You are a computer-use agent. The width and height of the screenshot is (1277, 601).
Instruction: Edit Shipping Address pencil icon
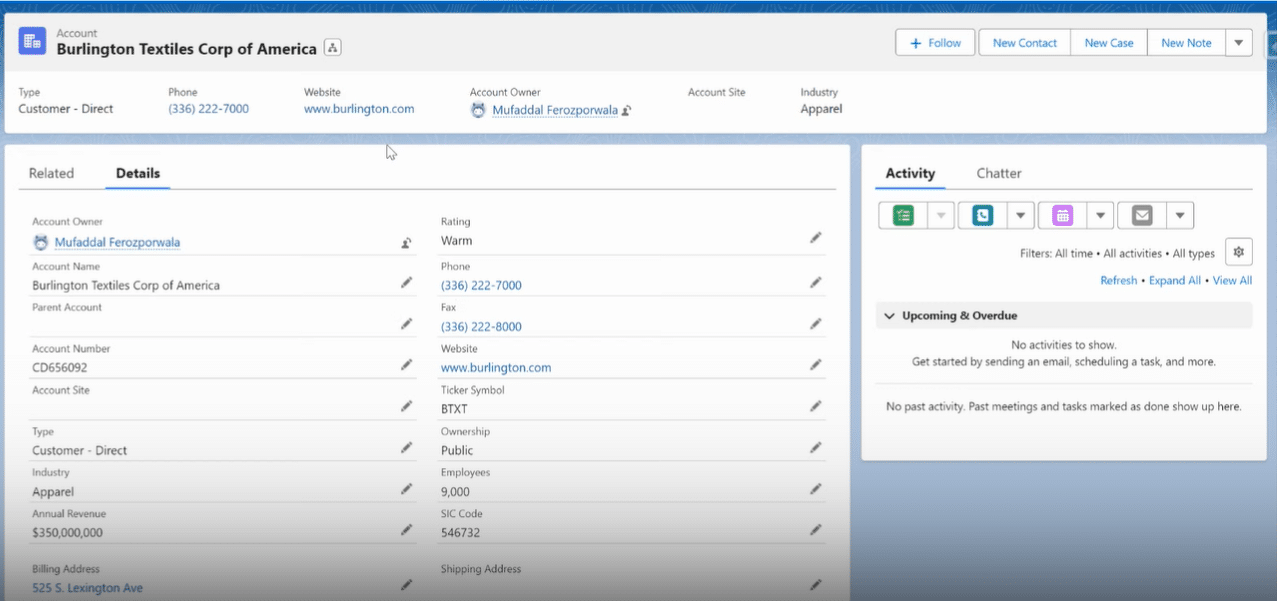point(816,584)
